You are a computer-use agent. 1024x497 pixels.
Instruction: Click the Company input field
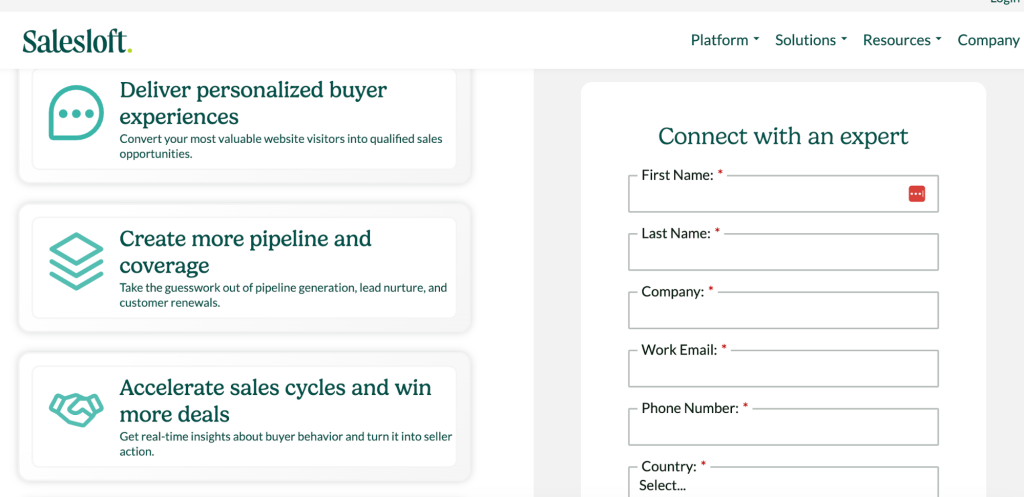(x=783, y=310)
